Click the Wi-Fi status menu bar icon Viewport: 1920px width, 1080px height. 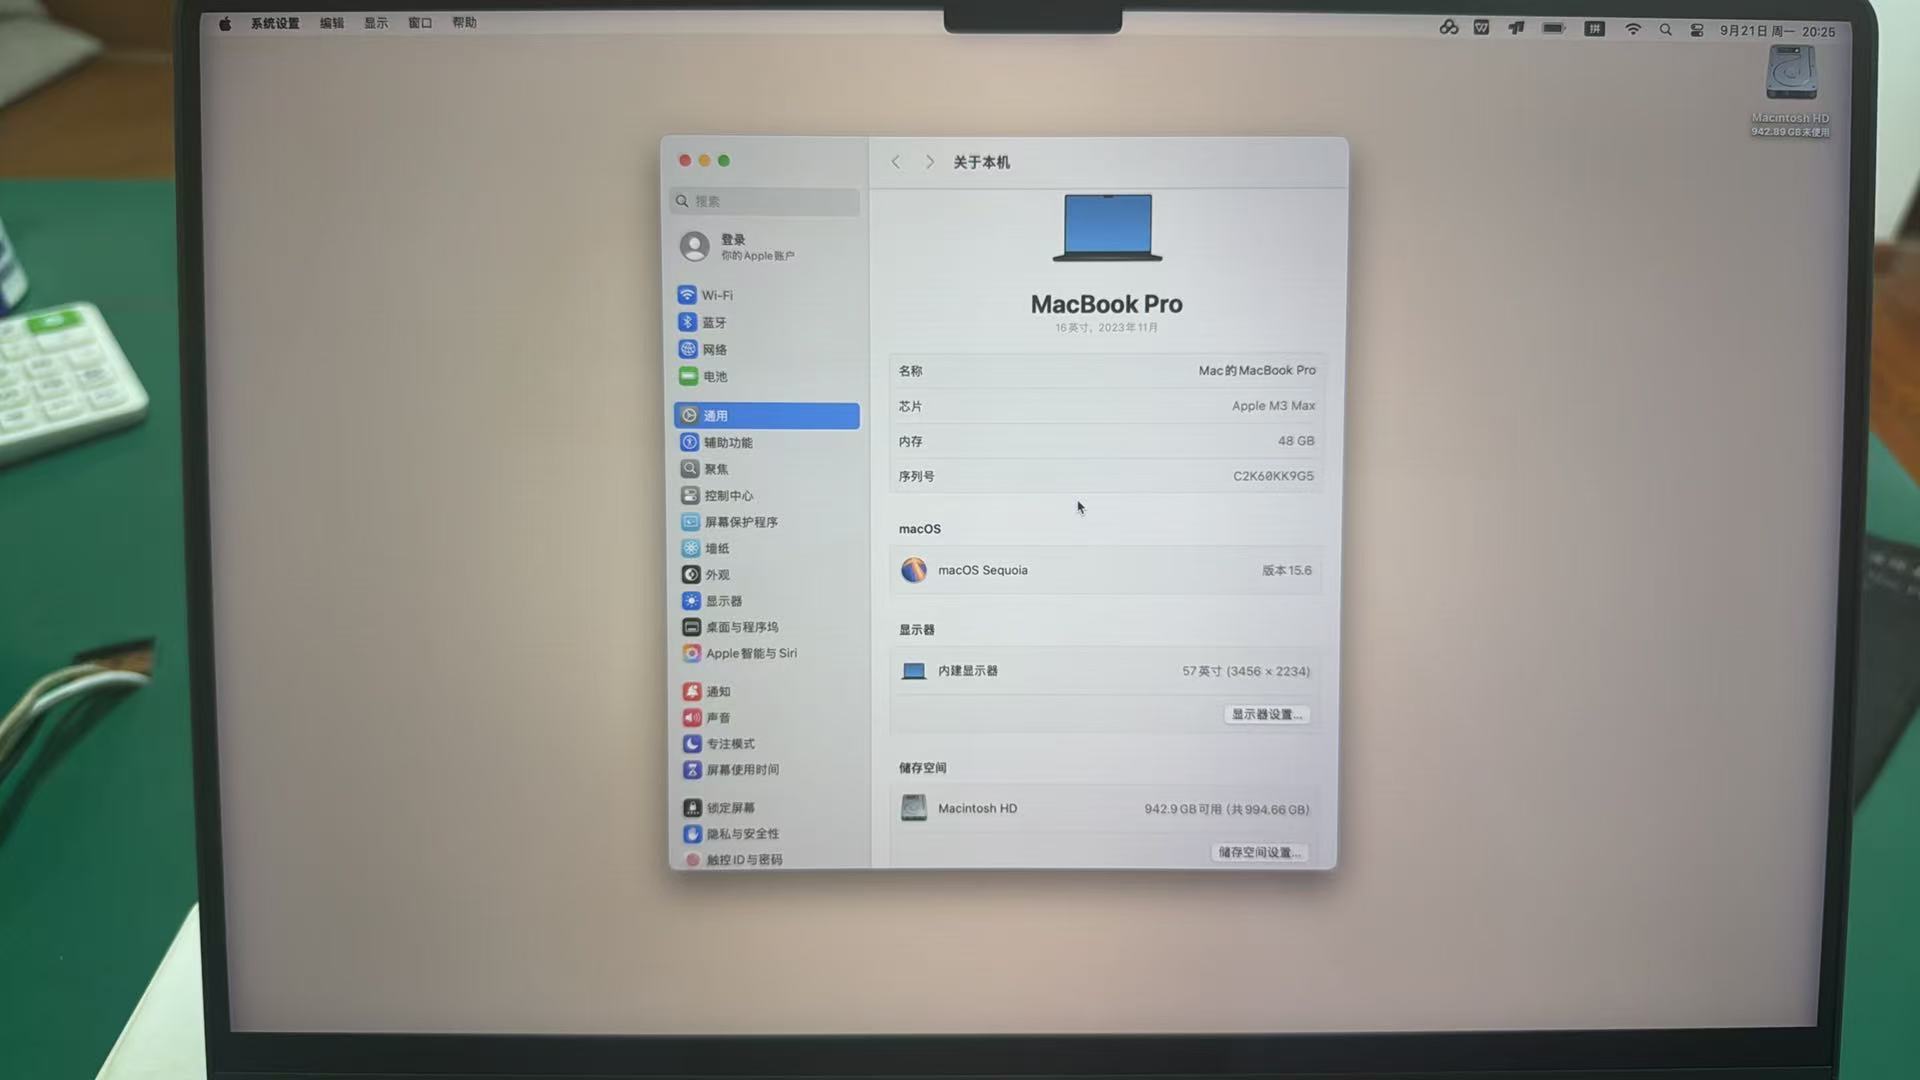1633,29
